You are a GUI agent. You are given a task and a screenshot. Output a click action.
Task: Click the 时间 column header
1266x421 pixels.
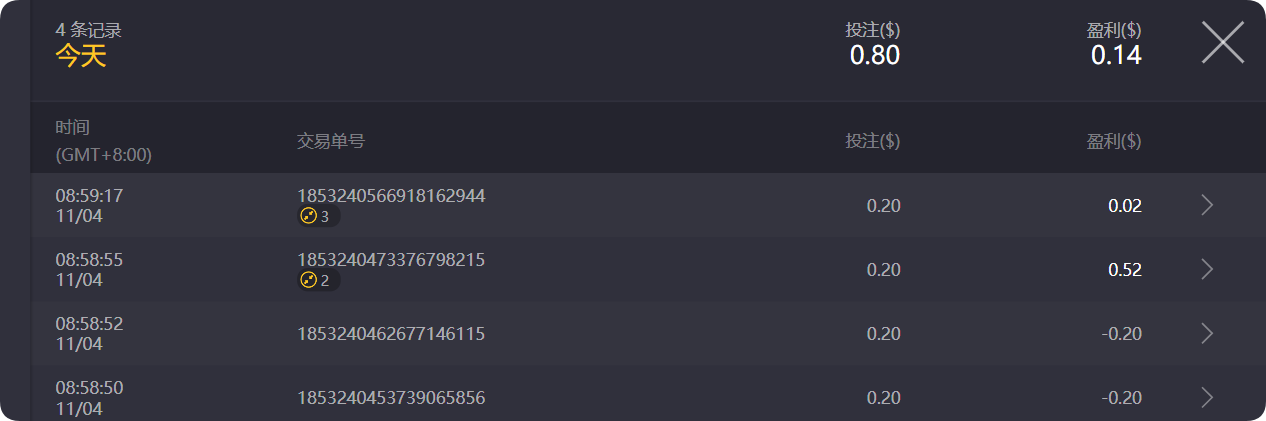pos(73,127)
